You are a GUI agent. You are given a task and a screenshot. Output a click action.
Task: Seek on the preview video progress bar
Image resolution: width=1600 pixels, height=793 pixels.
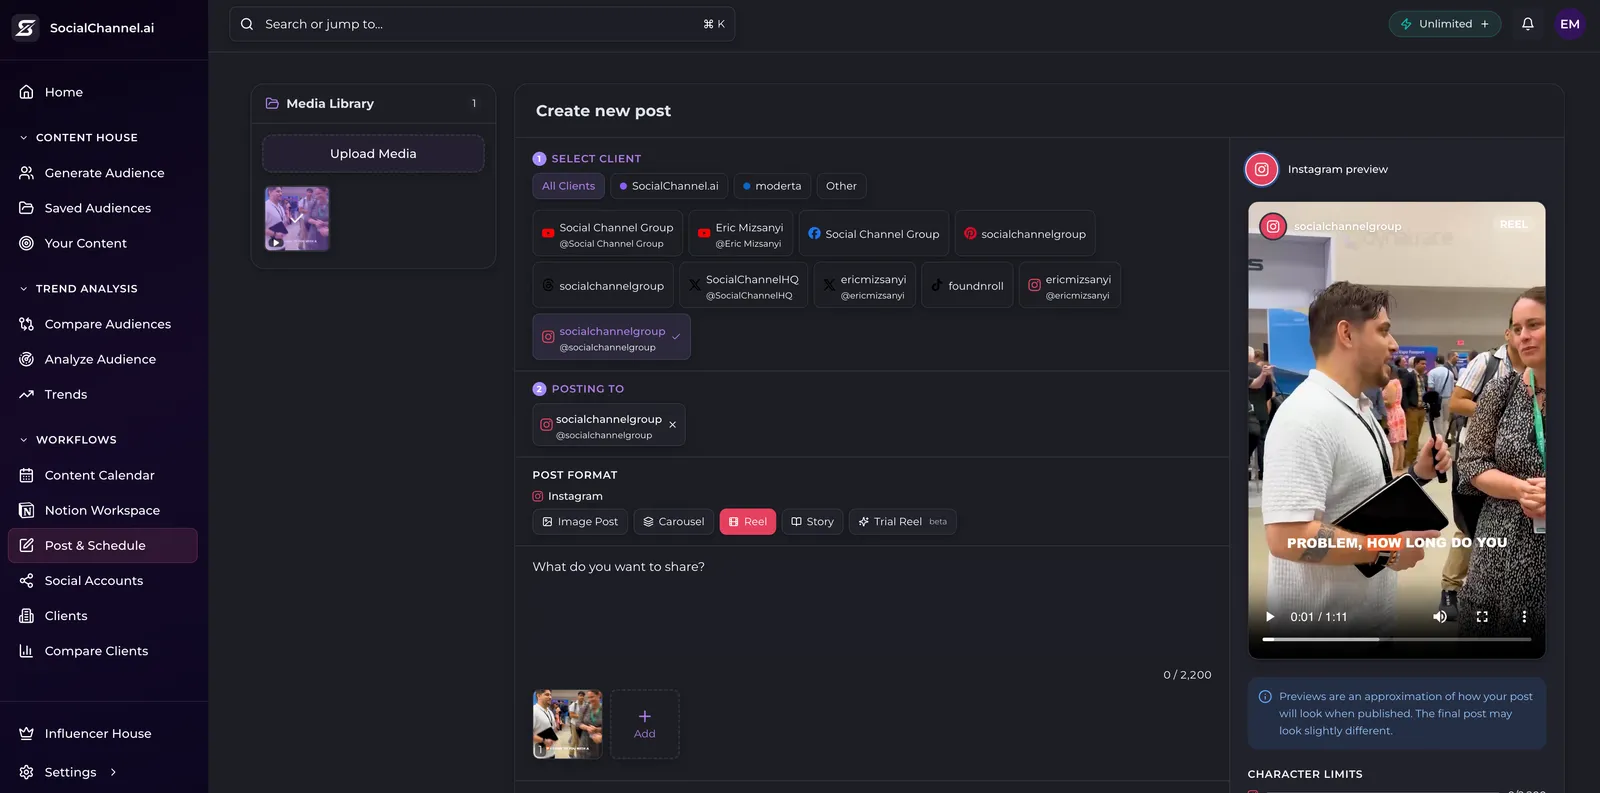click(x=1396, y=639)
